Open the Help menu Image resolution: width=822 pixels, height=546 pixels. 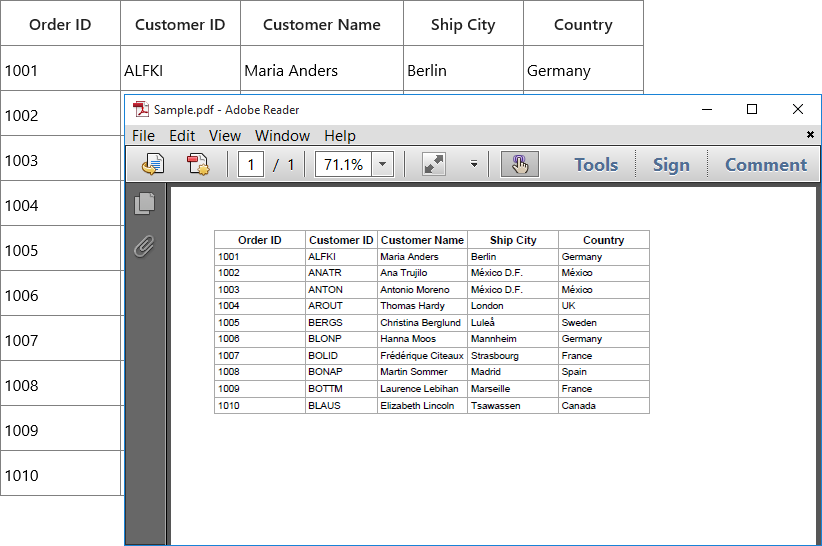[340, 136]
